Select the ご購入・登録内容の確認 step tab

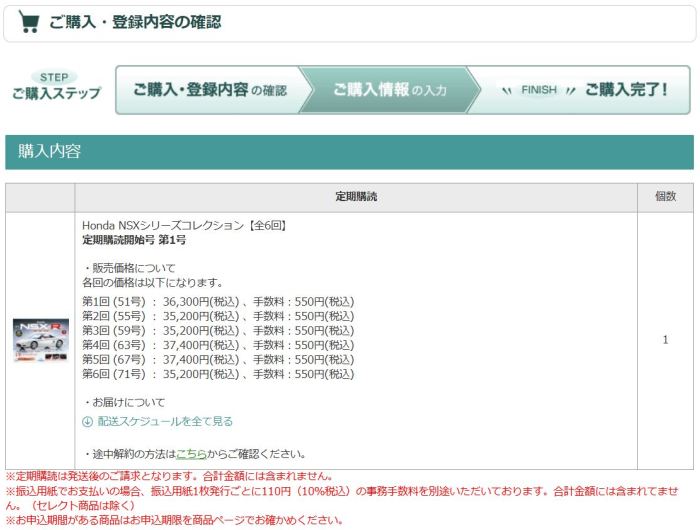click(x=209, y=91)
